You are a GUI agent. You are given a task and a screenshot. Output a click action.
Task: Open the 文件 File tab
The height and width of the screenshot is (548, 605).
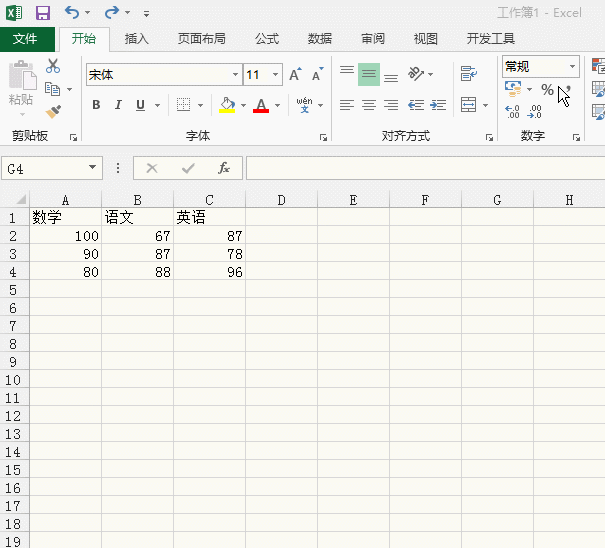point(27,39)
